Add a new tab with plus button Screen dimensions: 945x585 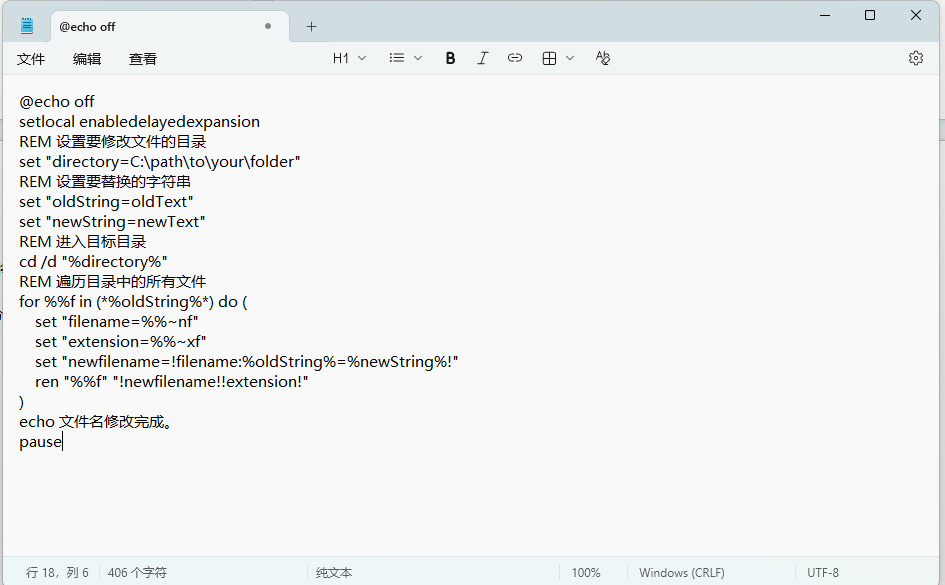[x=311, y=27]
